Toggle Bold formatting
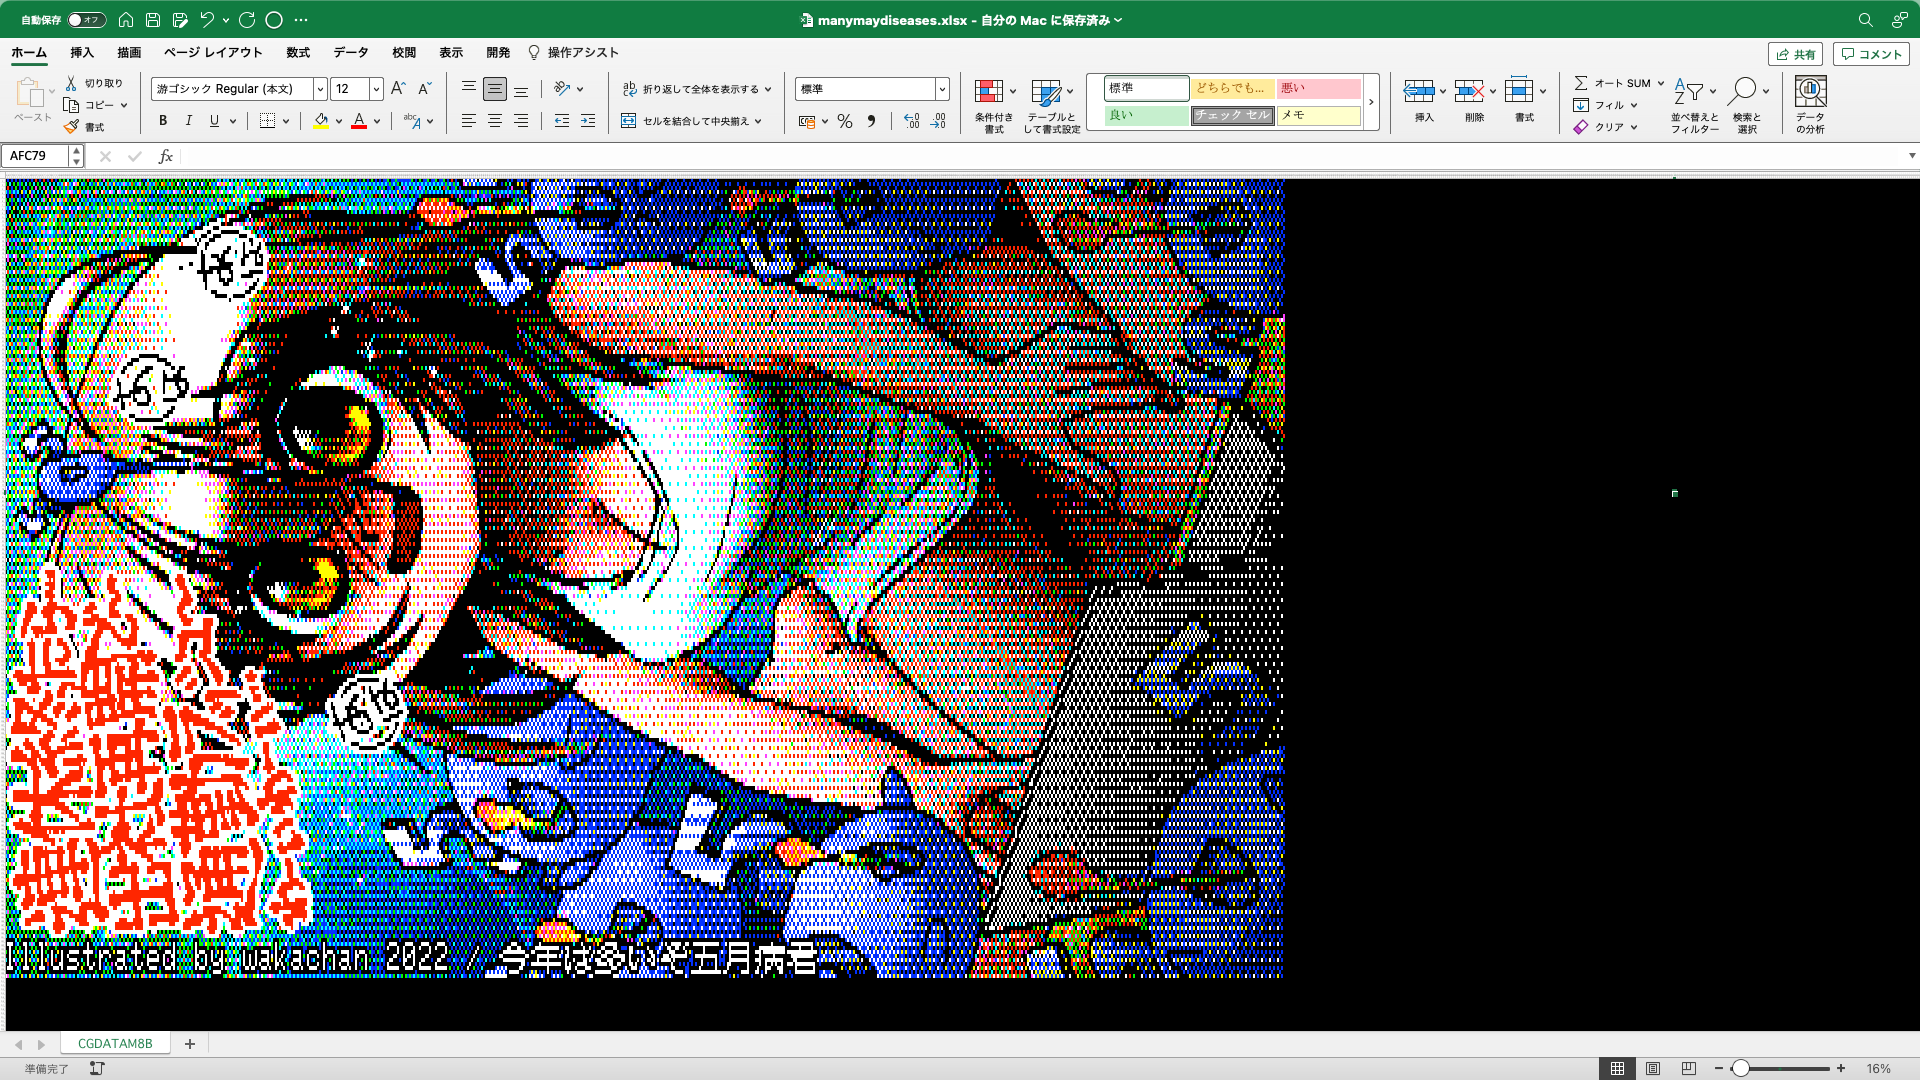1920x1080 pixels. [x=163, y=121]
